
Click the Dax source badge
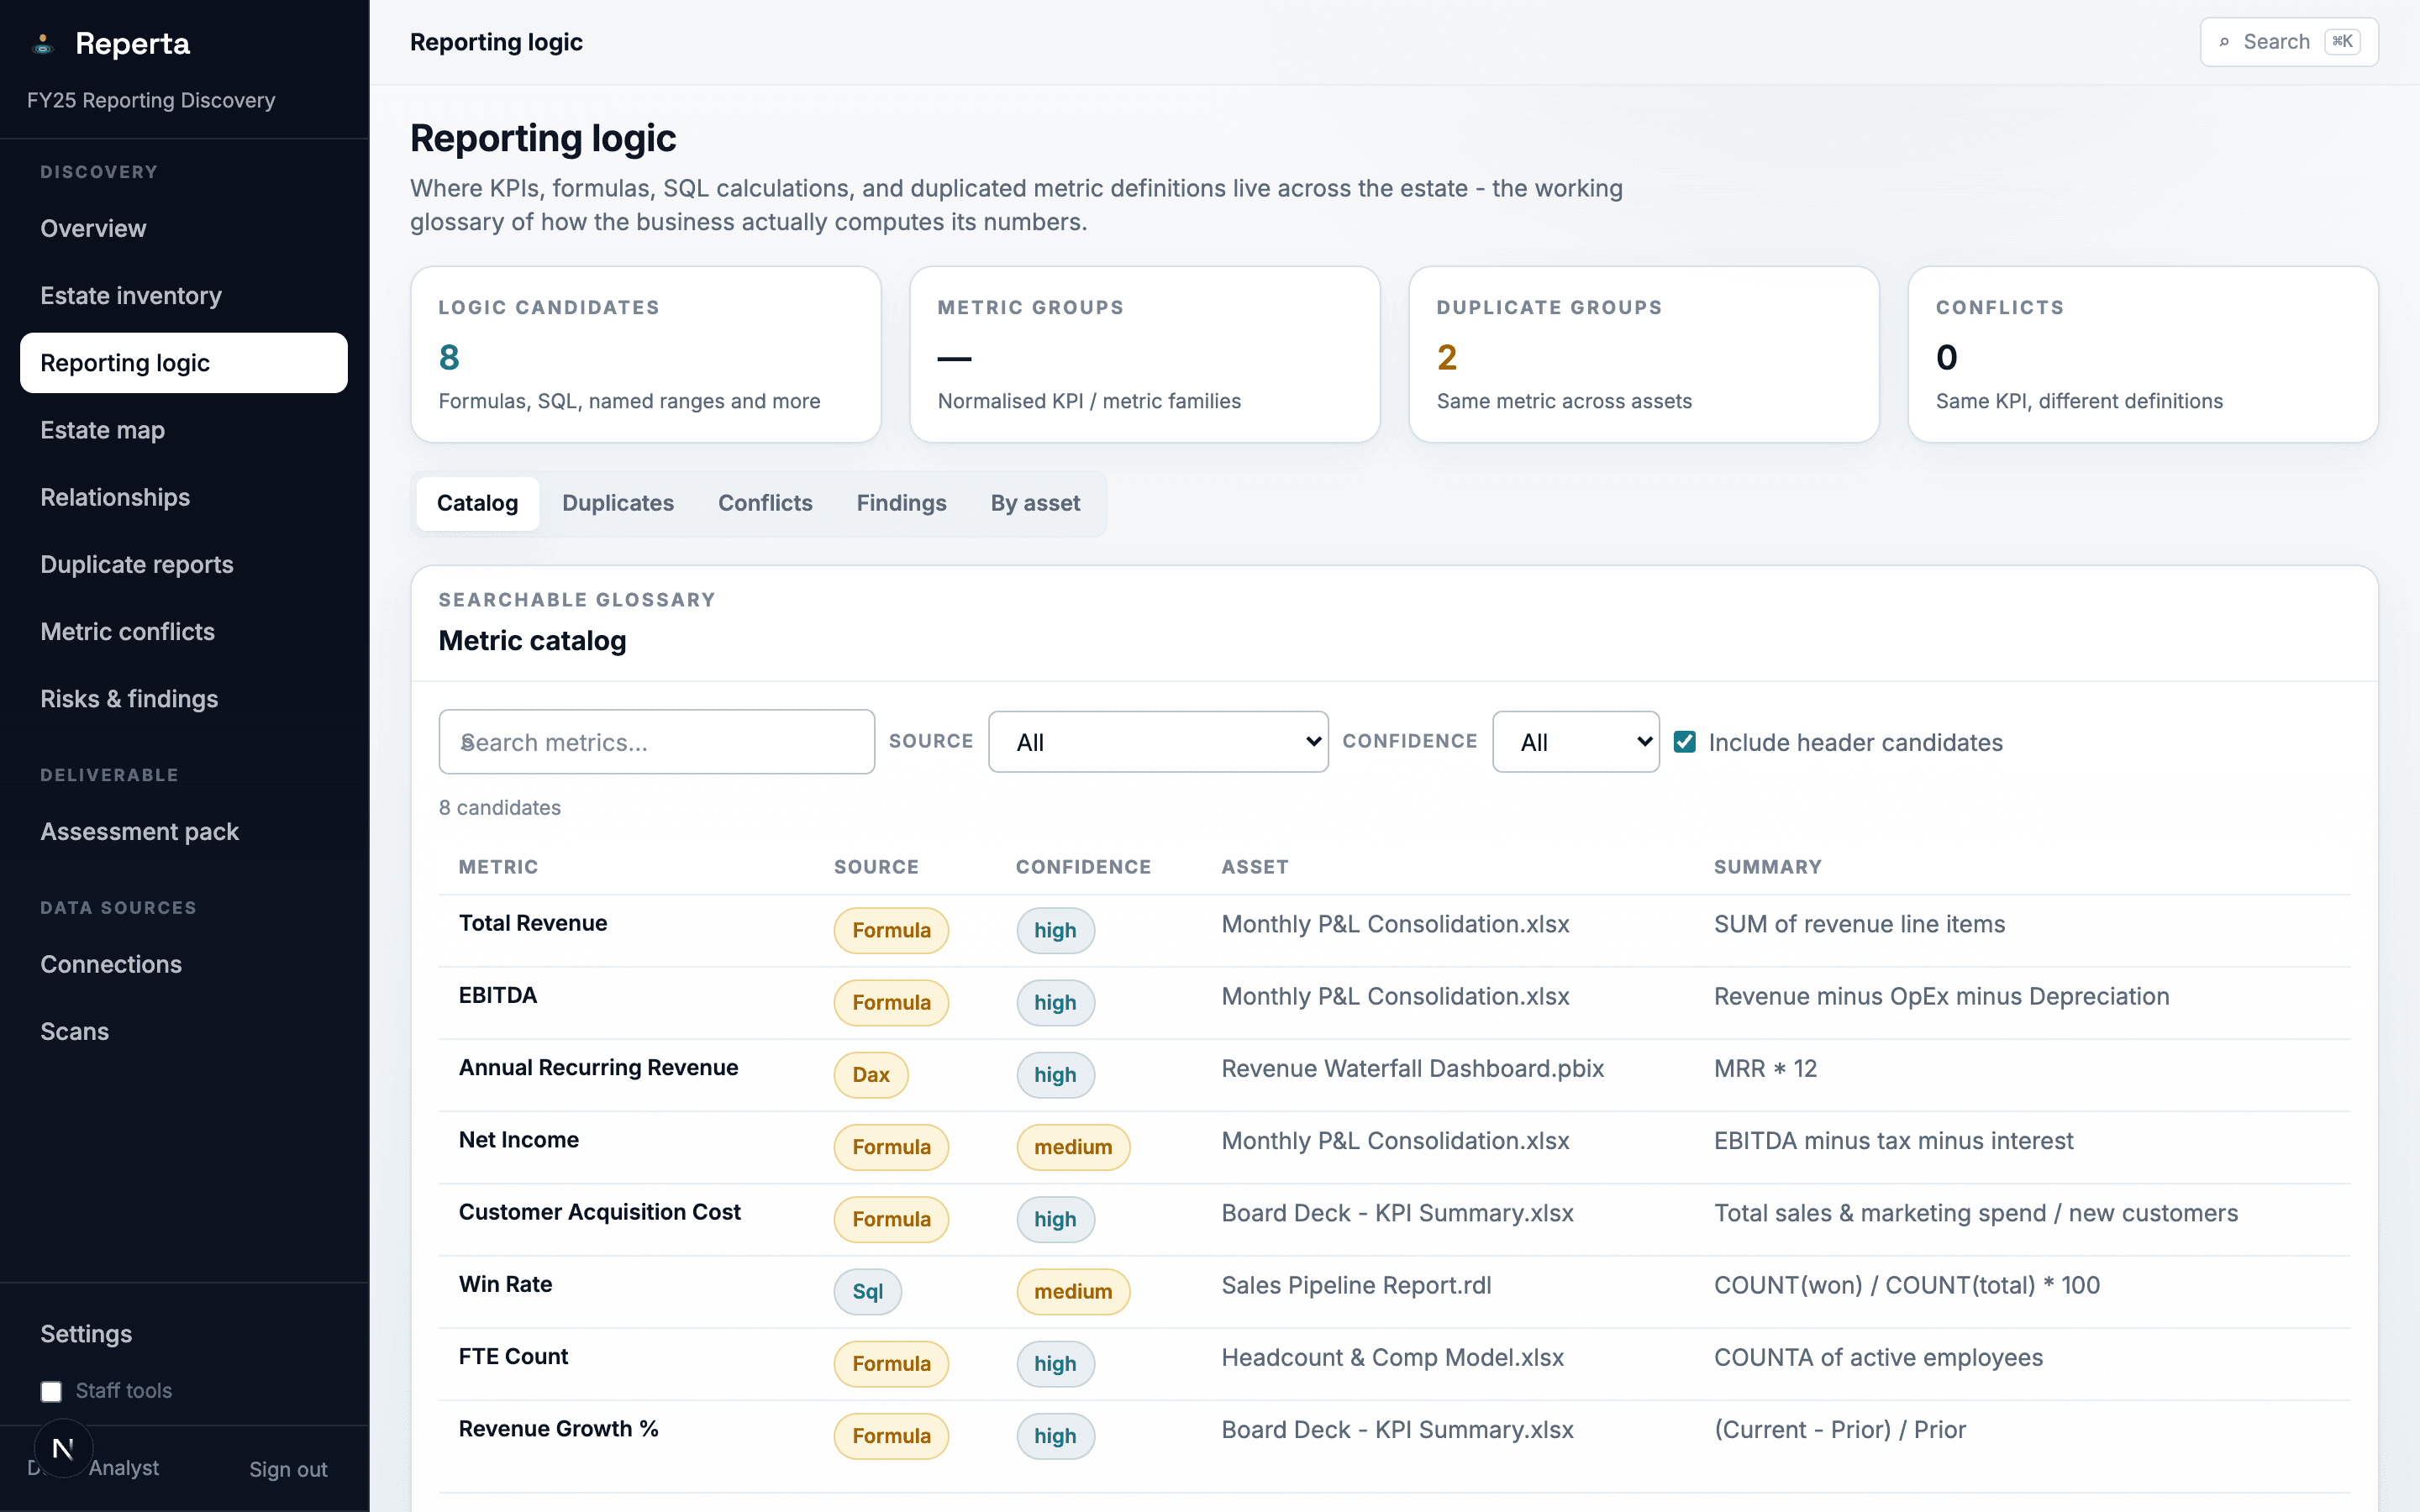pos(870,1075)
